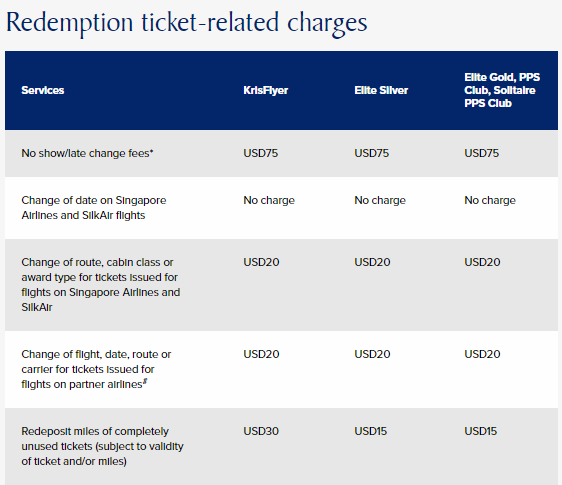Click Change of date on Singapore Airlines label
The height and width of the screenshot is (485, 562).
[94, 208]
